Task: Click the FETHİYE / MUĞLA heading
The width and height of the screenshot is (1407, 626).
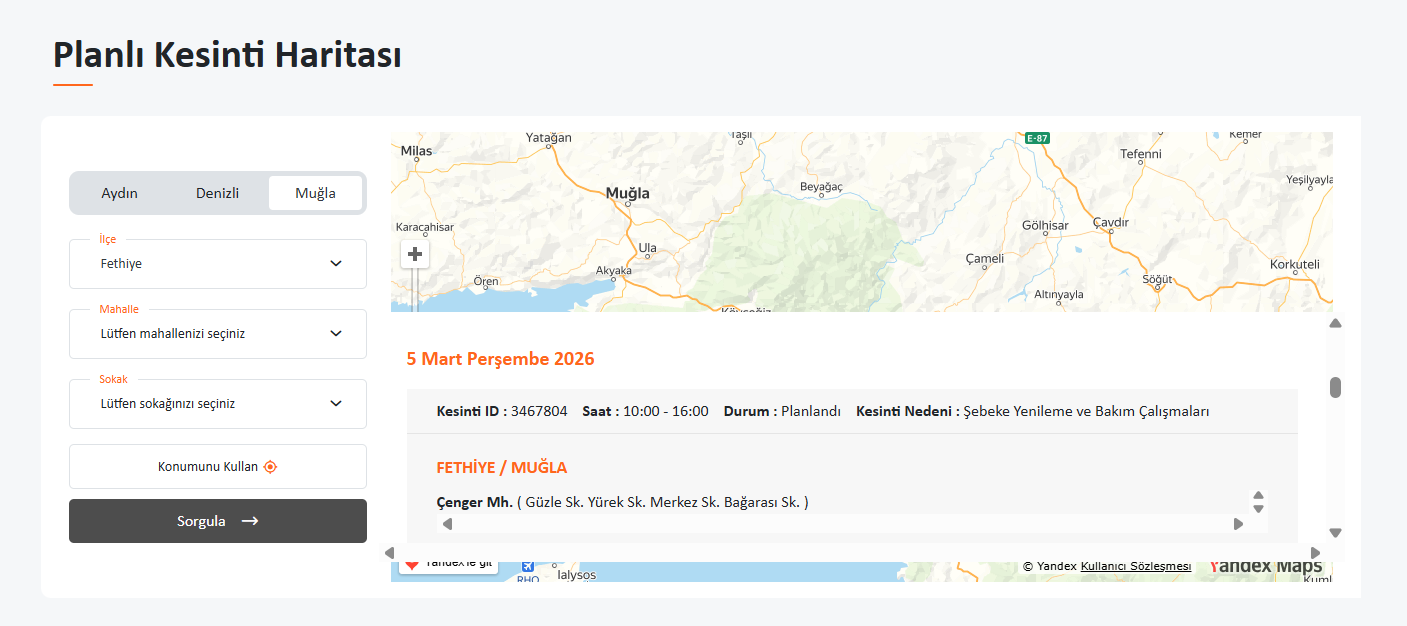Action: click(x=502, y=467)
